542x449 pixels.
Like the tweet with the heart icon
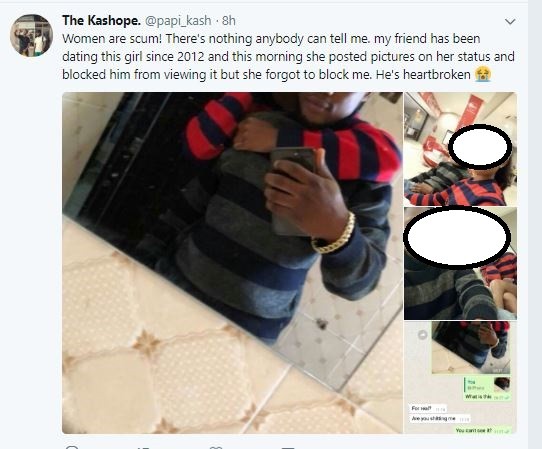[216, 447]
